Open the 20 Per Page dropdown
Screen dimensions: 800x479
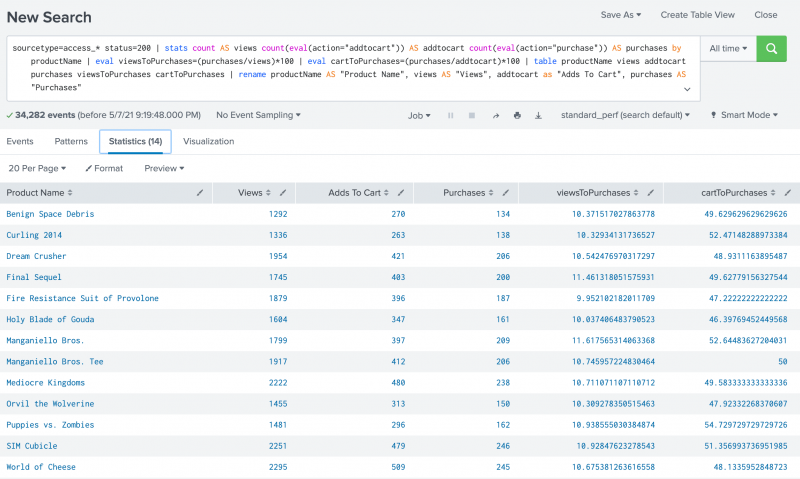click(x=37, y=168)
